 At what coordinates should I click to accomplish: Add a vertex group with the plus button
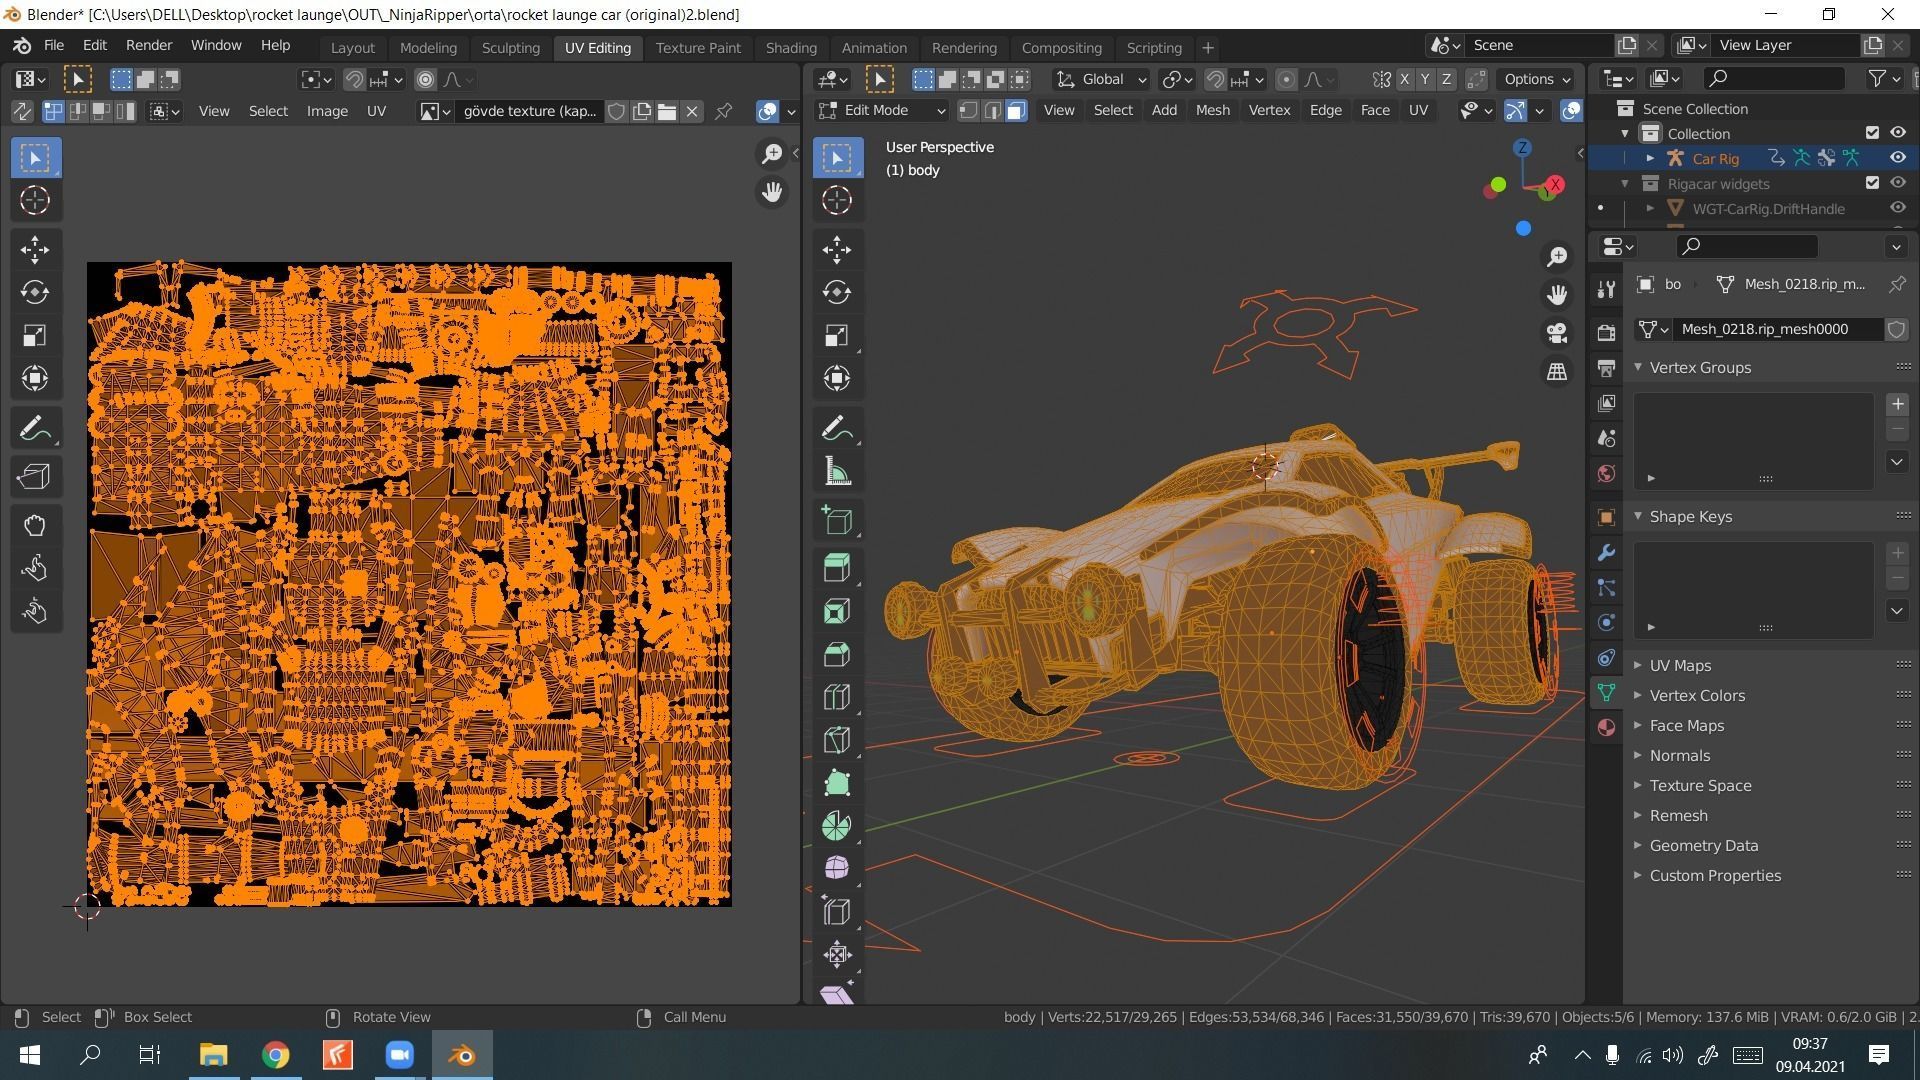coord(1898,404)
